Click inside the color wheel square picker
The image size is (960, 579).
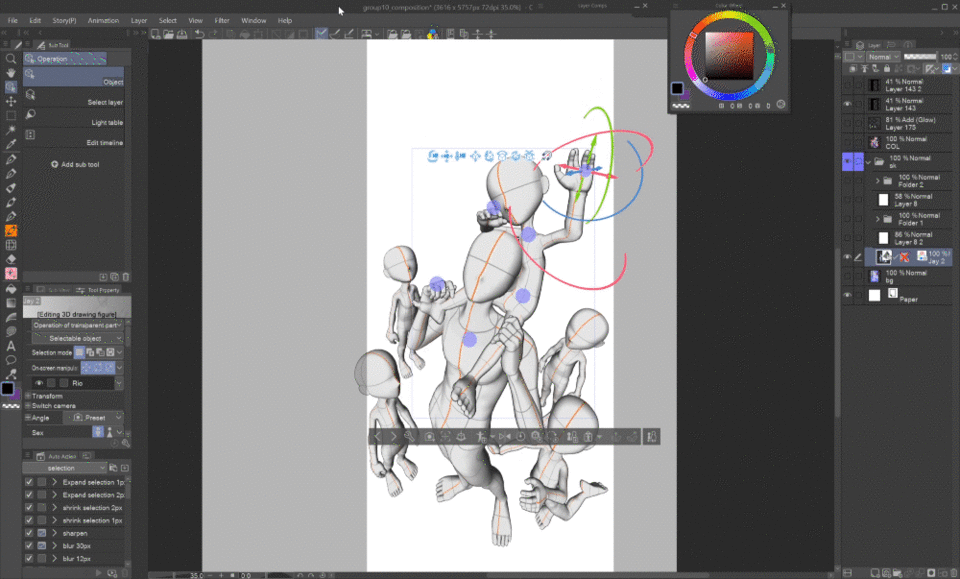click(729, 56)
